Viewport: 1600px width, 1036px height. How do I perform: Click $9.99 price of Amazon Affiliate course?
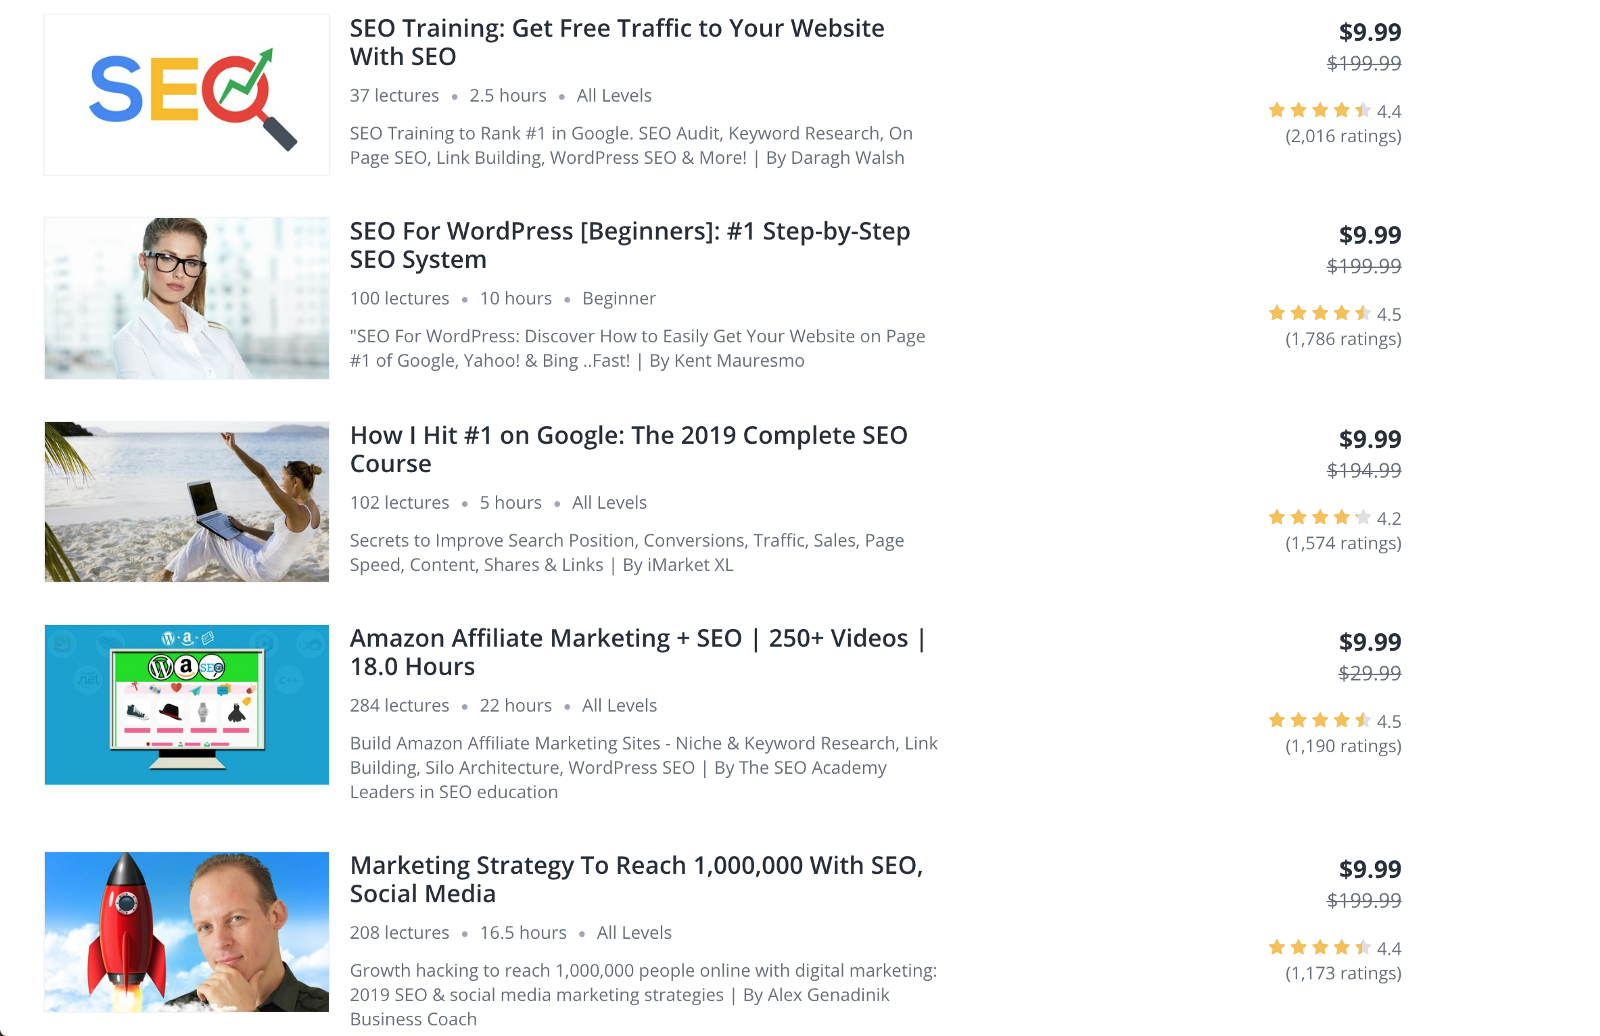[x=1370, y=642]
